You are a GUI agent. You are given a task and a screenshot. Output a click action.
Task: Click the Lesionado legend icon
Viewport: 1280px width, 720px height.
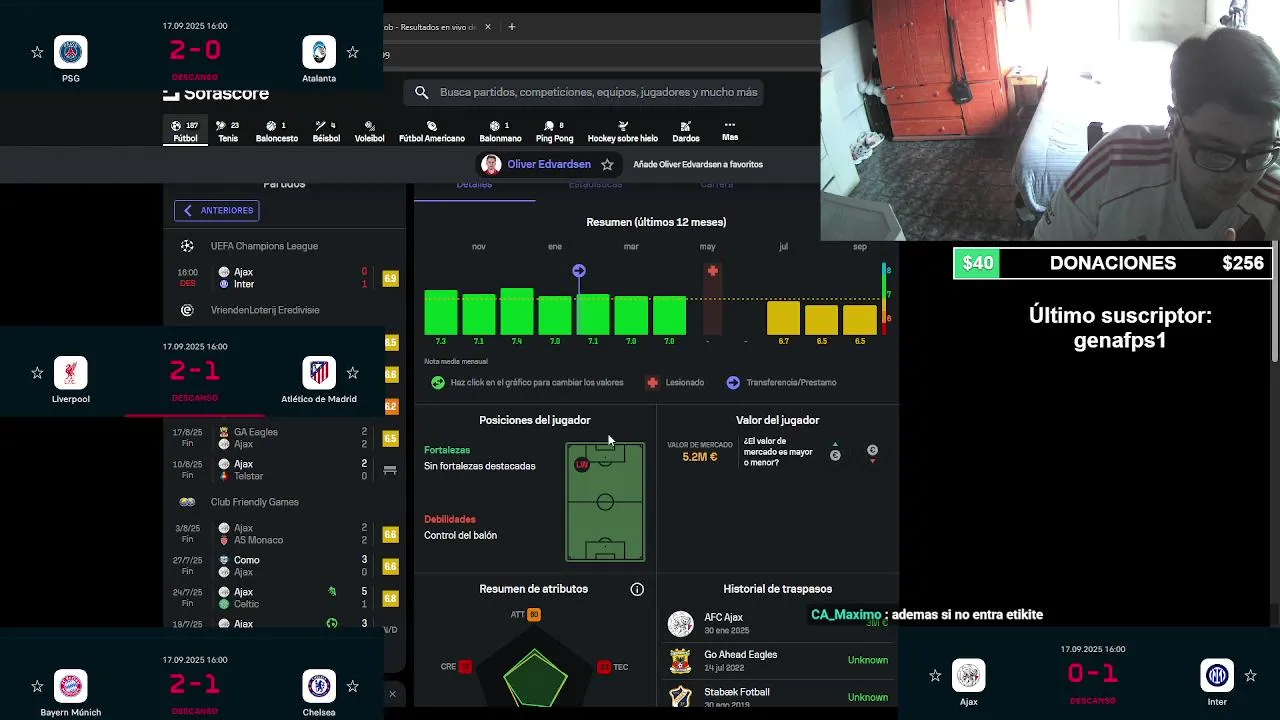pos(652,382)
